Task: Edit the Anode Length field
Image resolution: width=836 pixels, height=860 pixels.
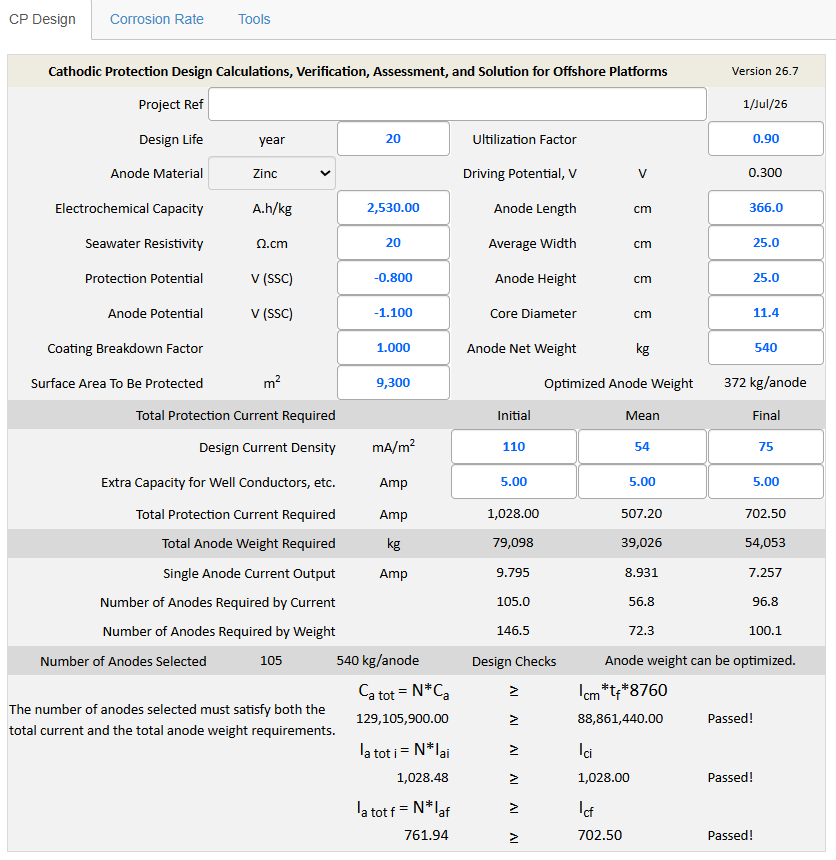Action: pos(766,208)
